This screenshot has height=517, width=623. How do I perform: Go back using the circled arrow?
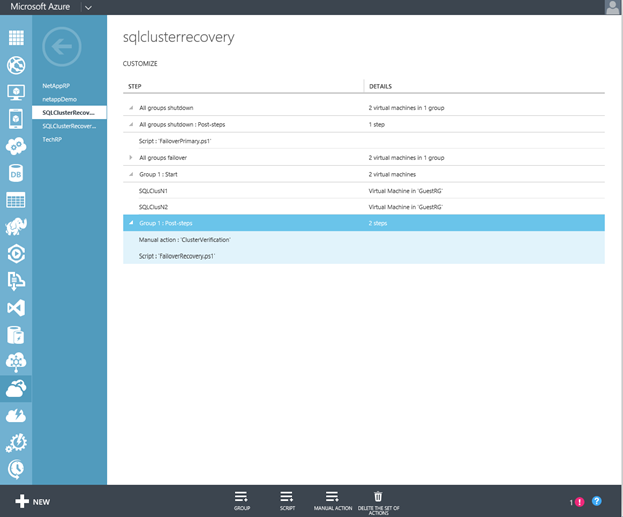[62, 47]
